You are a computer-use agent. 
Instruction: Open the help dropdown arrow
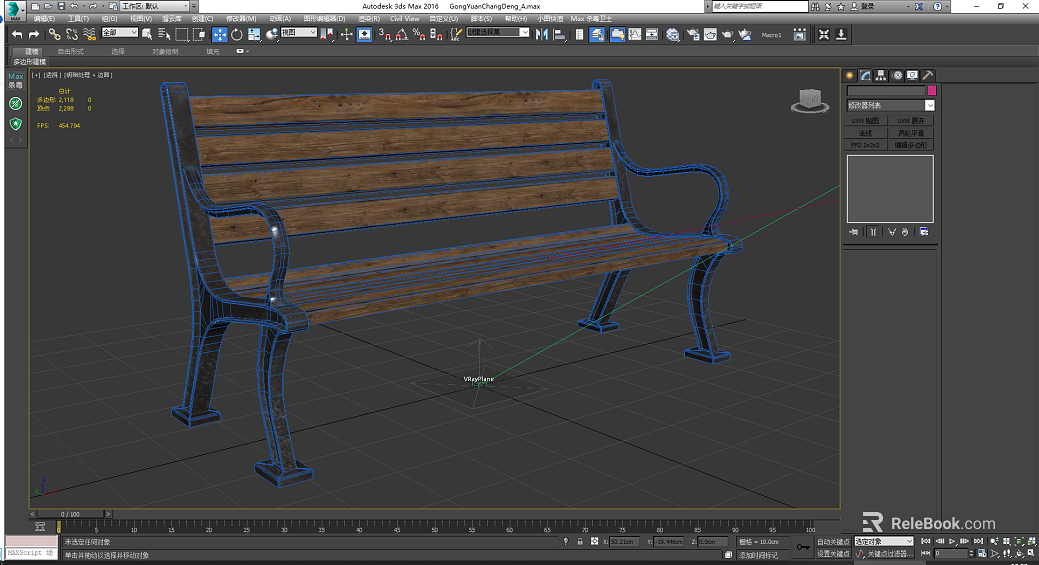[948, 6]
